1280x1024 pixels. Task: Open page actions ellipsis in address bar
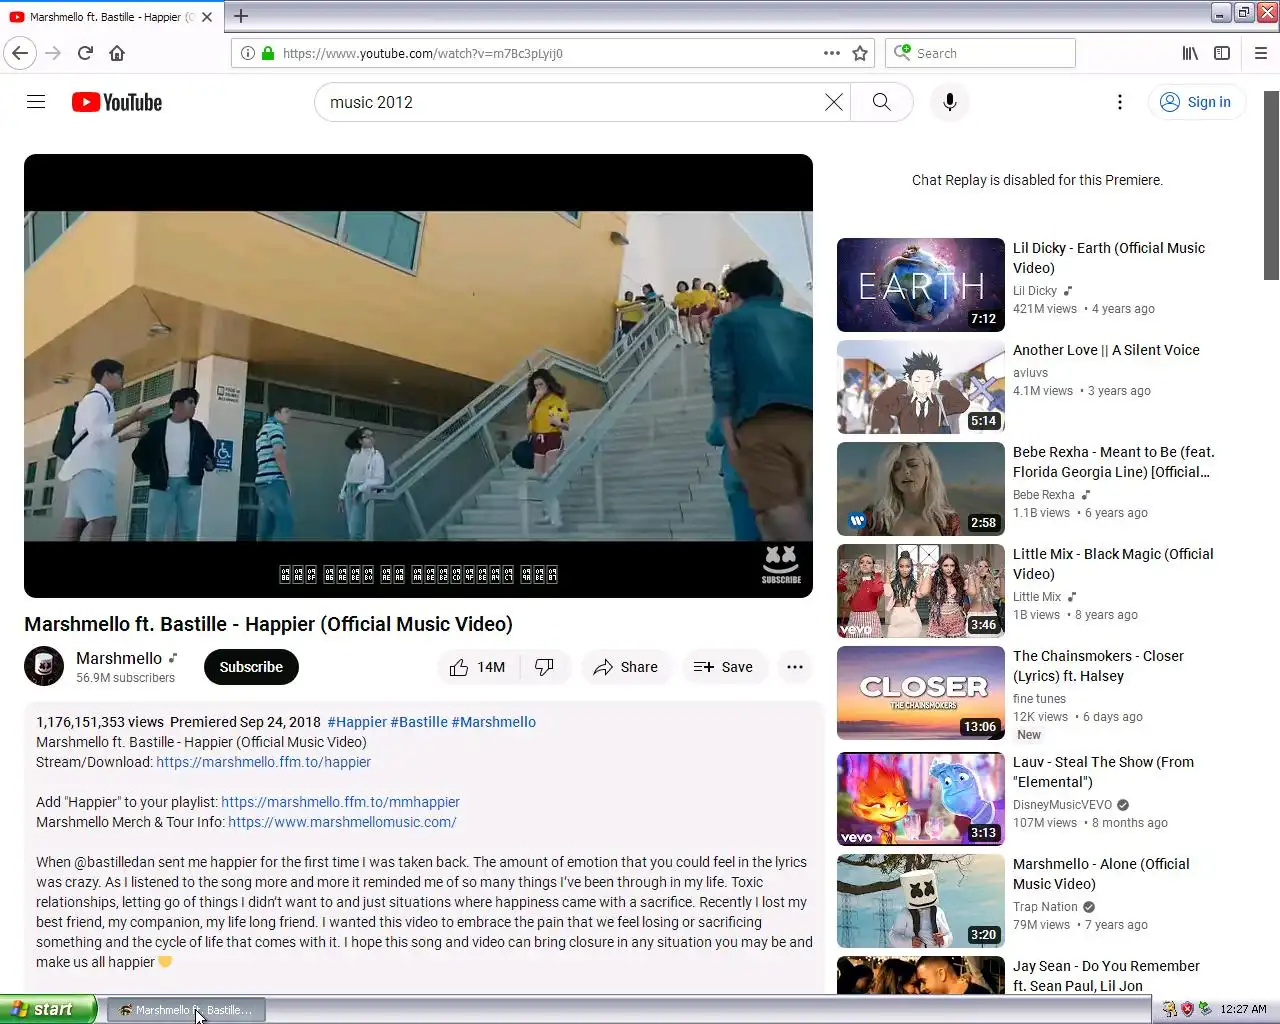pos(832,53)
